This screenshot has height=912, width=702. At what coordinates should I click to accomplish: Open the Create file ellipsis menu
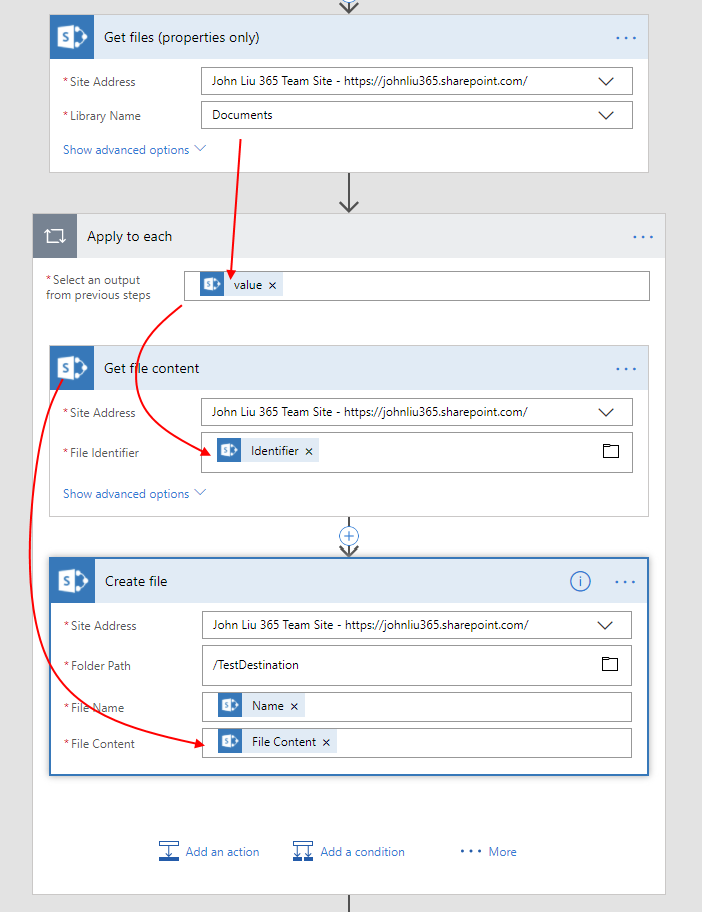click(x=626, y=582)
